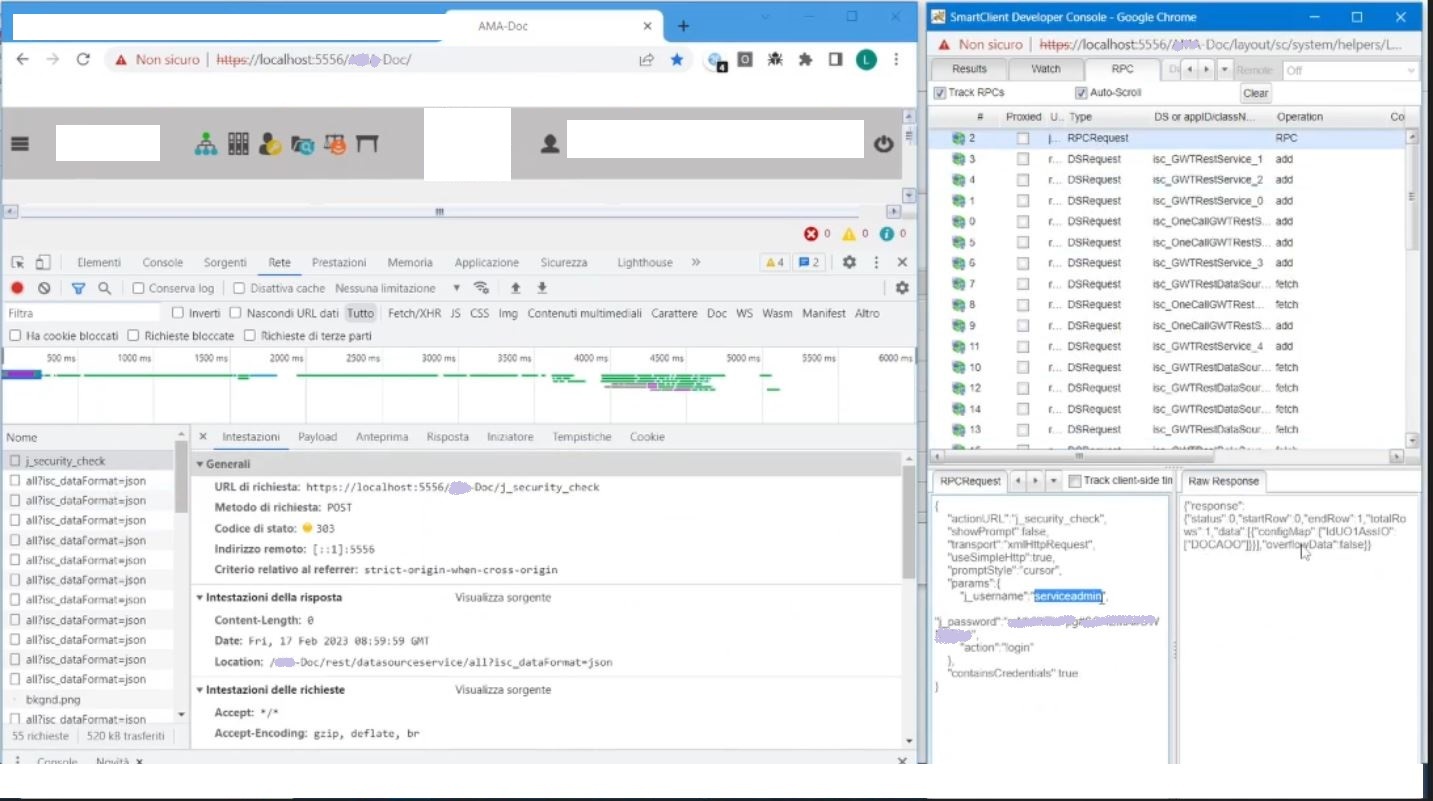Viewport: 1433px width, 801px height.
Task: Click the power logout icon
Action: click(x=883, y=144)
